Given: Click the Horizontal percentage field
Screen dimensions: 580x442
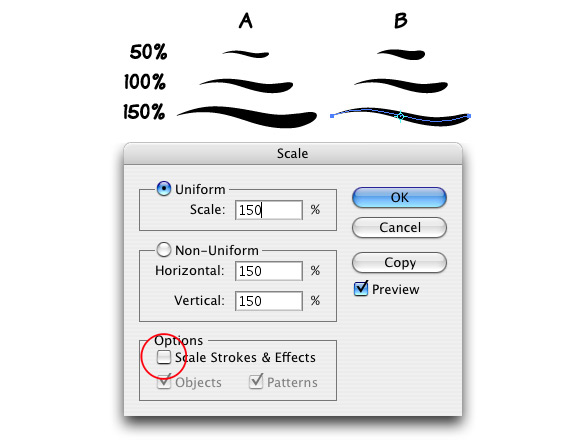Looking at the screenshot, I should coord(269,271).
